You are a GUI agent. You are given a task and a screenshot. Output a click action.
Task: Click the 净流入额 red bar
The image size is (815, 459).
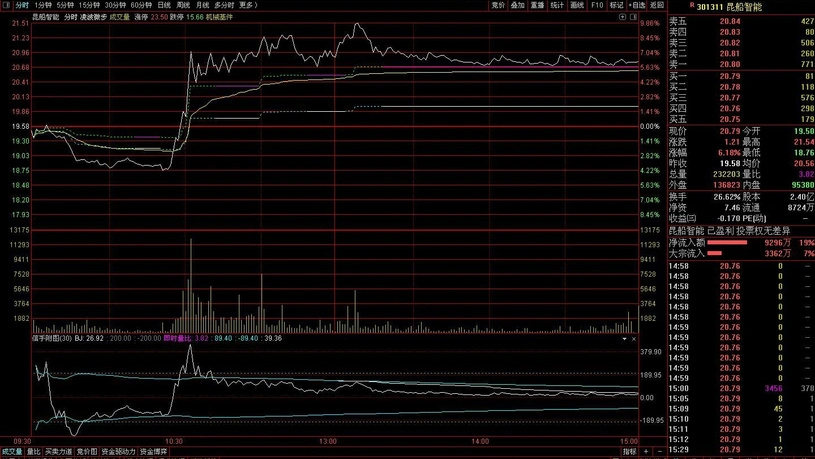pyautogui.click(x=727, y=242)
